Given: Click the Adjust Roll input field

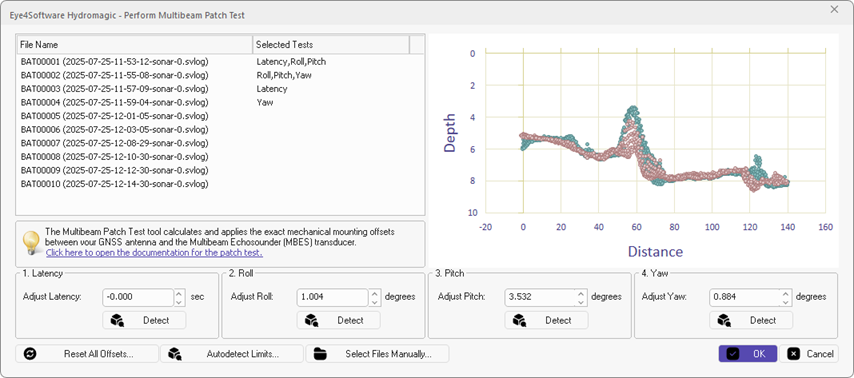Looking at the screenshot, I should (333, 297).
